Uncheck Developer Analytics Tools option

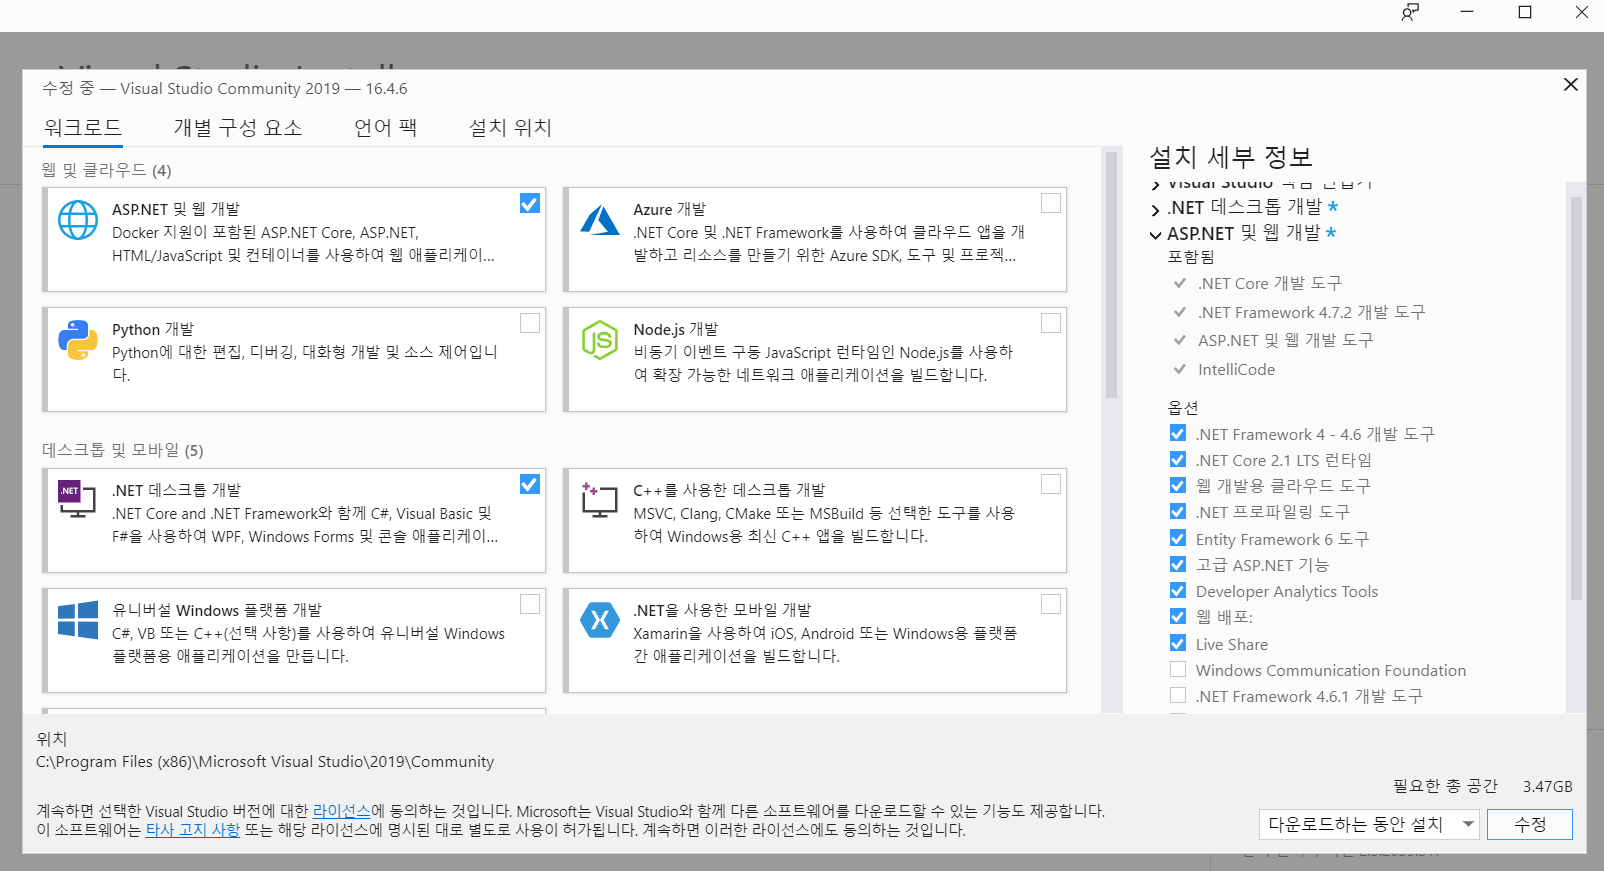point(1178,590)
